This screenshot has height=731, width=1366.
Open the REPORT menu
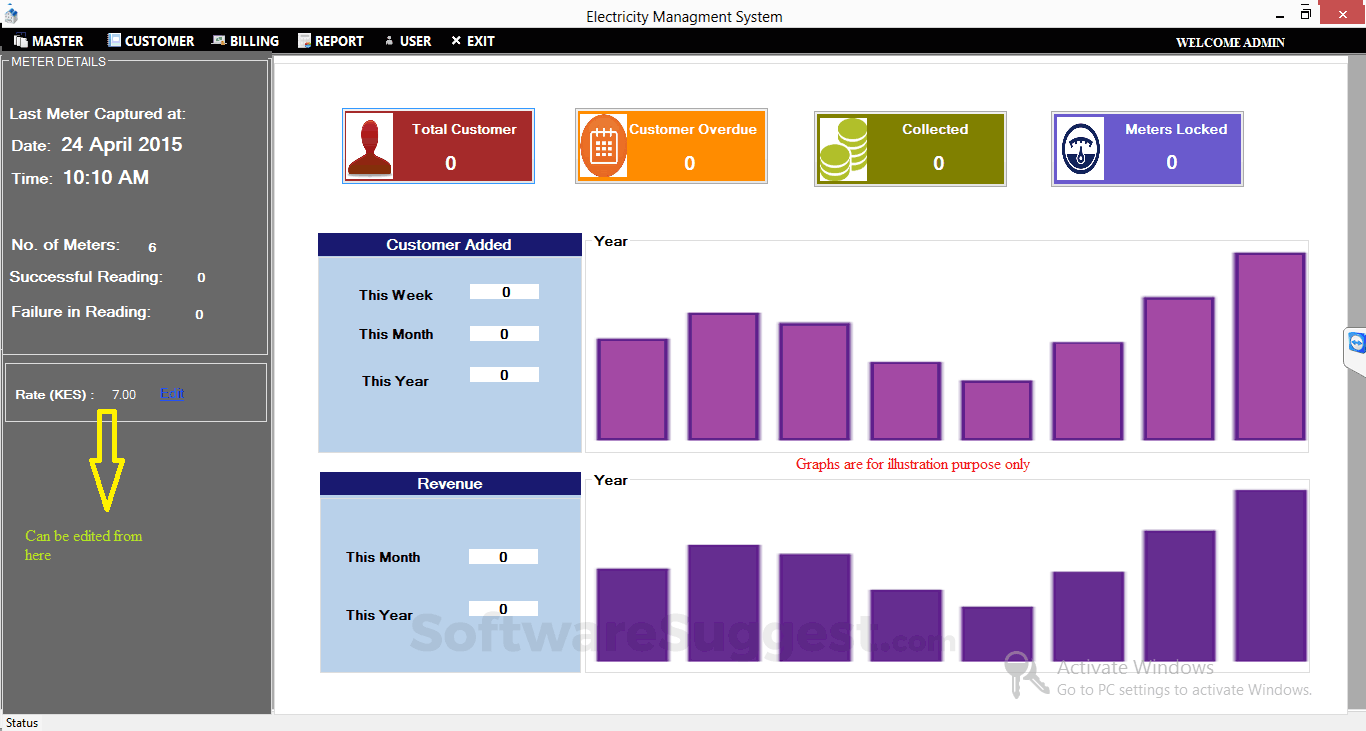click(338, 40)
